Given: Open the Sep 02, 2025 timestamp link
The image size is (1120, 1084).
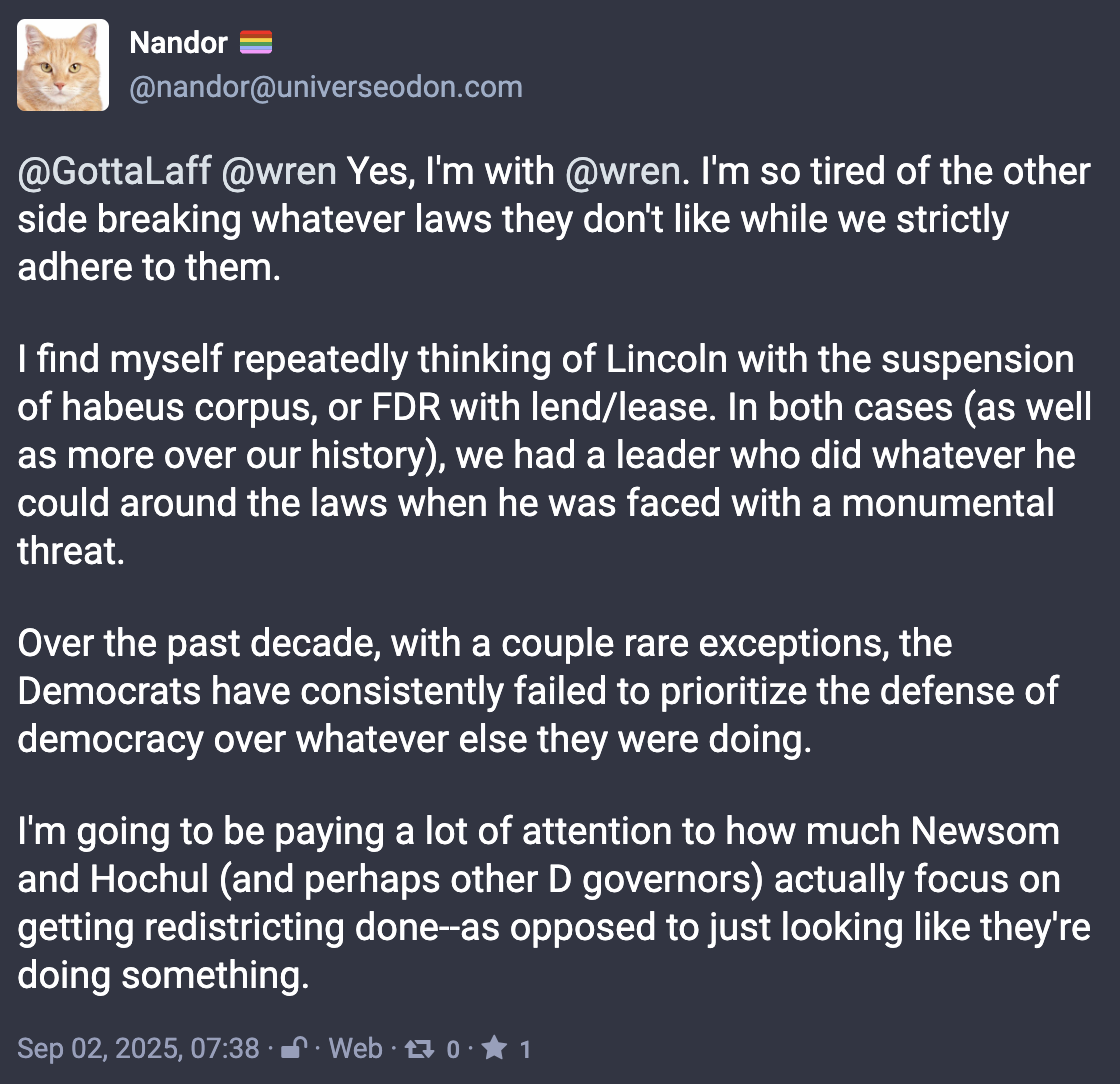Looking at the screenshot, I should click(139, 1048).
